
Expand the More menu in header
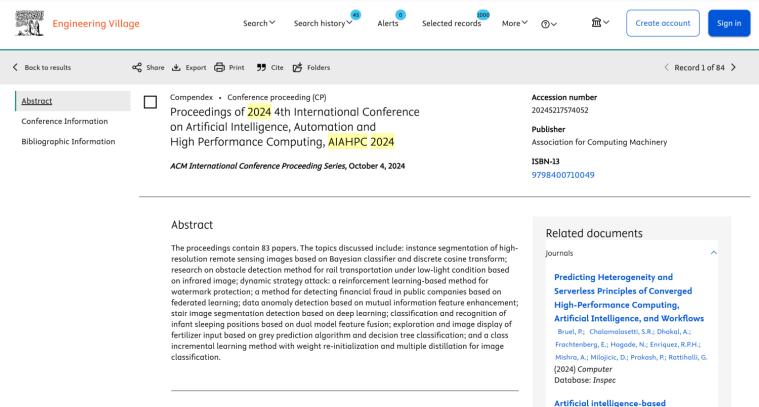515,23
